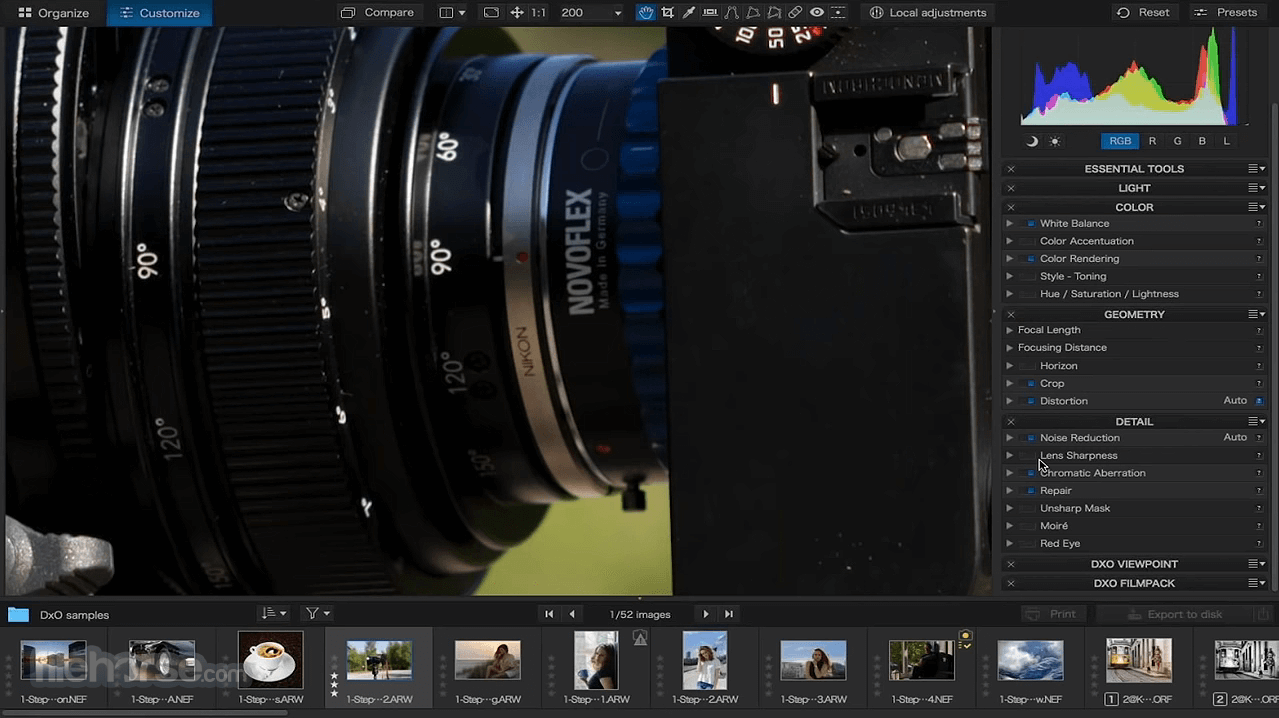Go to first image in filmstrip

[x=549, y=614]
